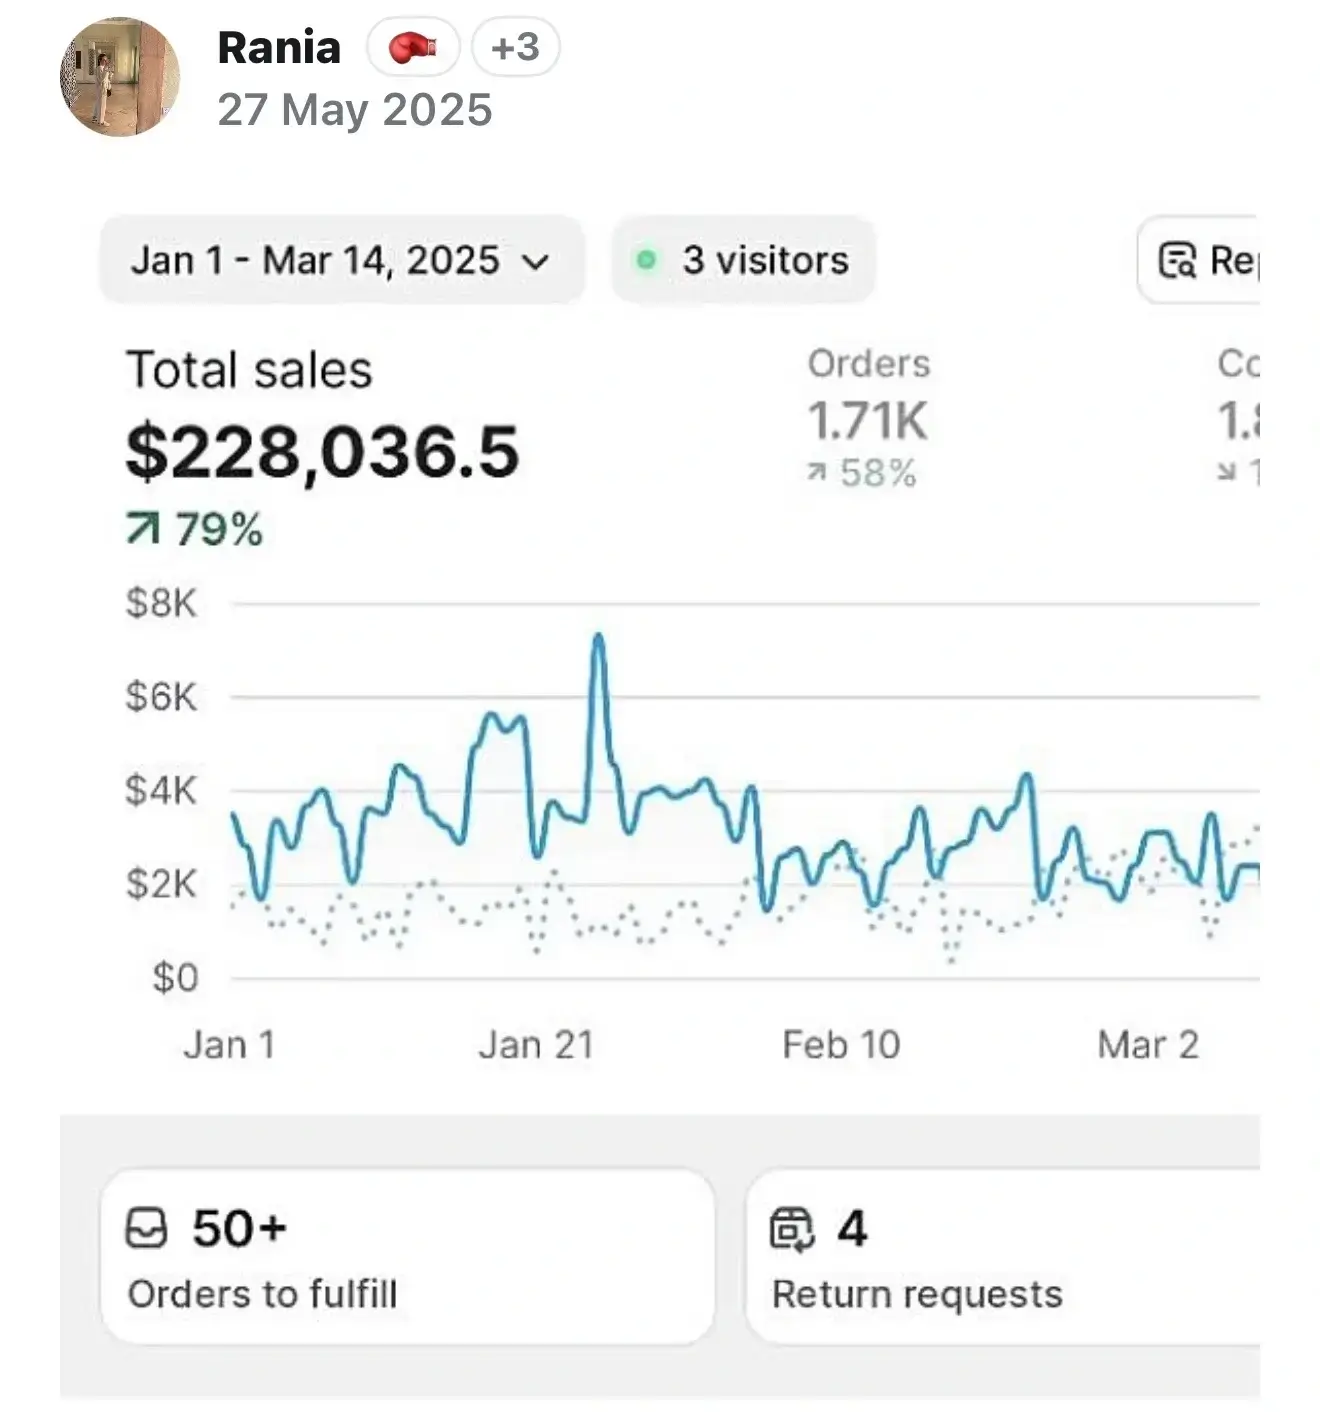The height and width of the screenshot is (1412, 1320).
Task: Click the 27 May 2025 post date
Action: (x=355, y=110)
